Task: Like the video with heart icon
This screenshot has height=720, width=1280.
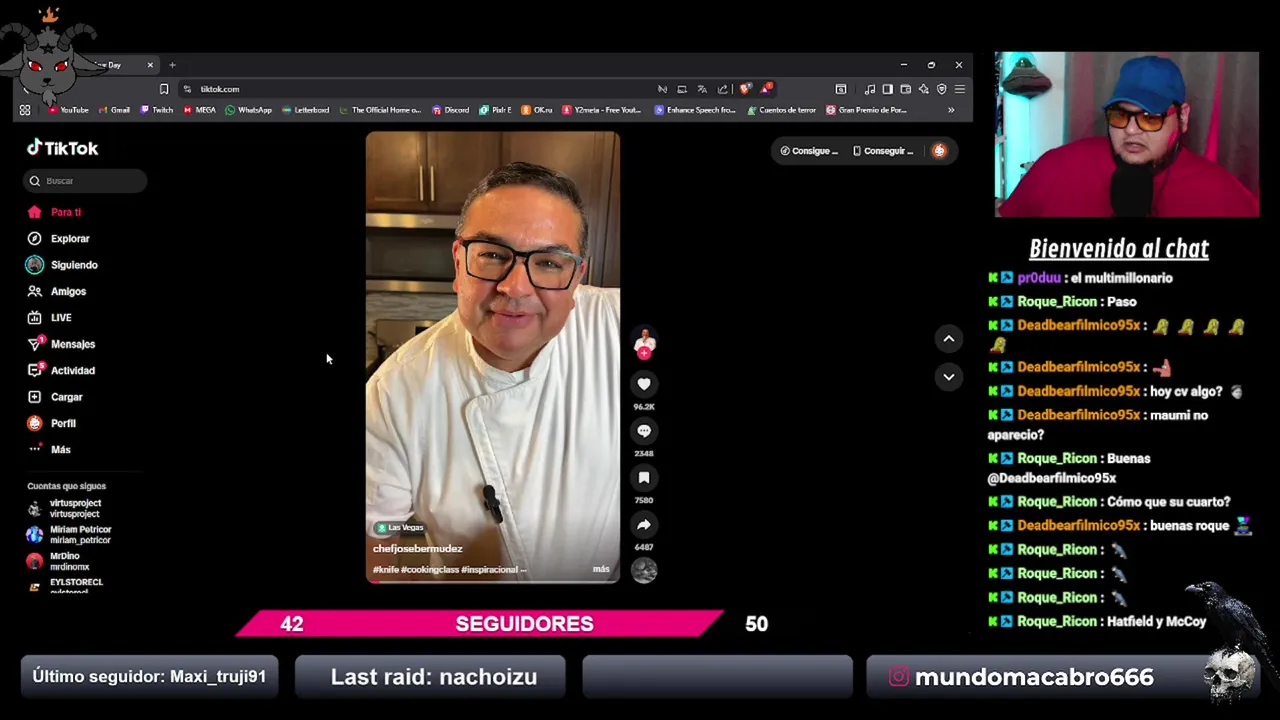Action: 644,384
